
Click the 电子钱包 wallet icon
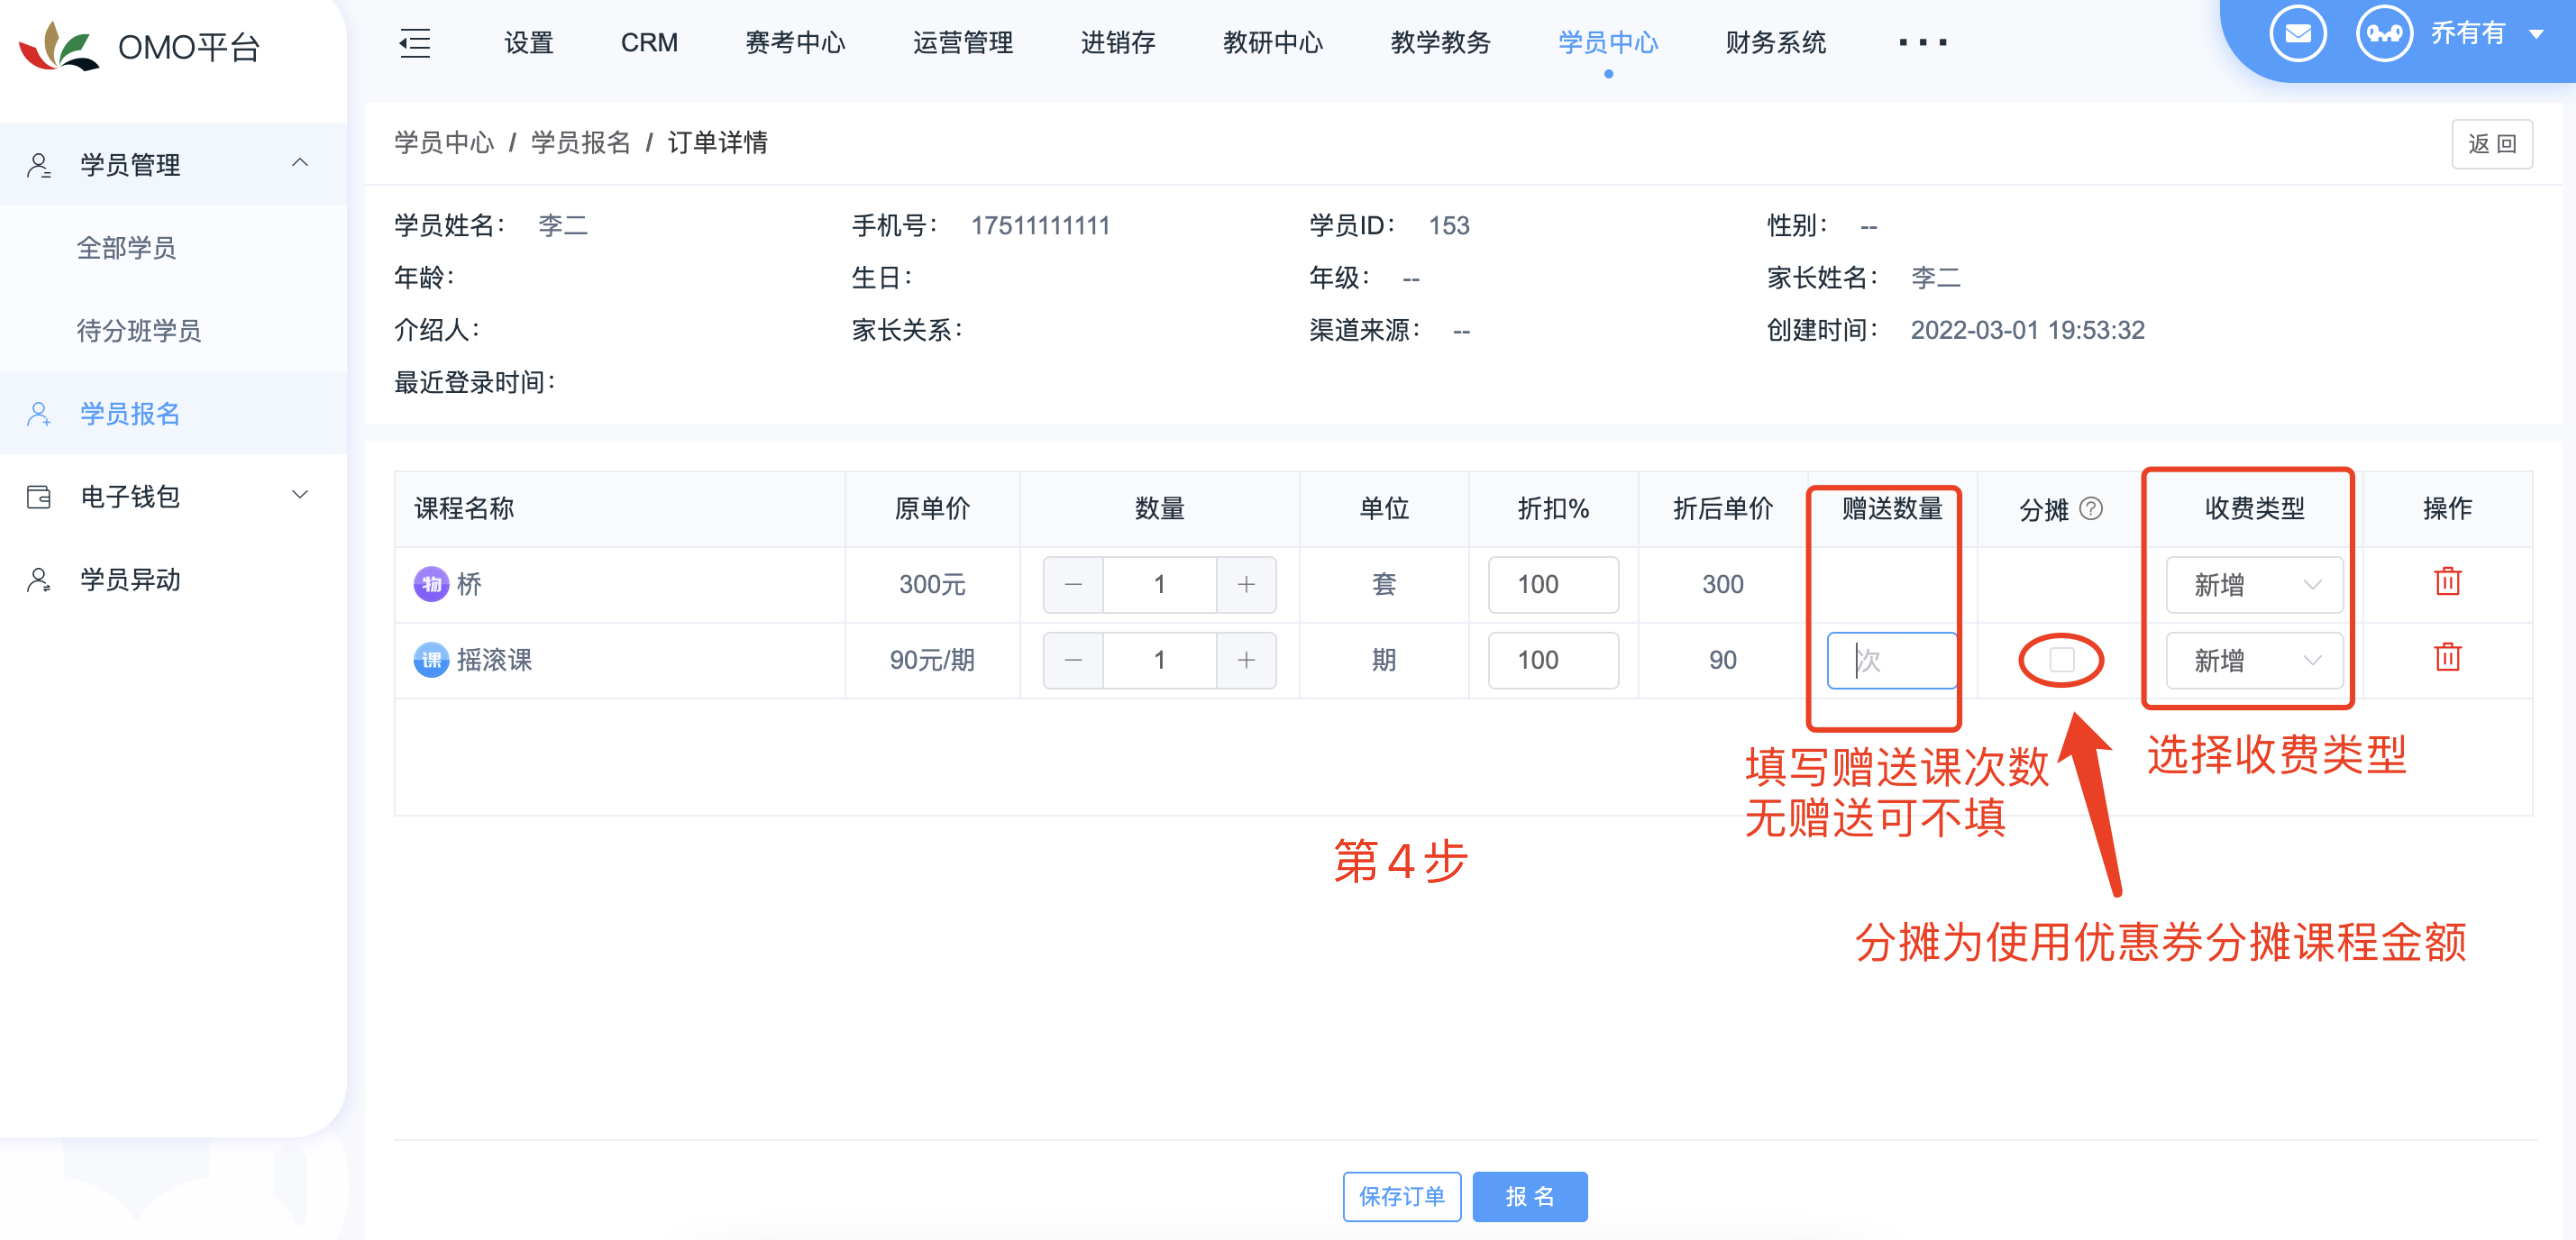click(39, 497)
